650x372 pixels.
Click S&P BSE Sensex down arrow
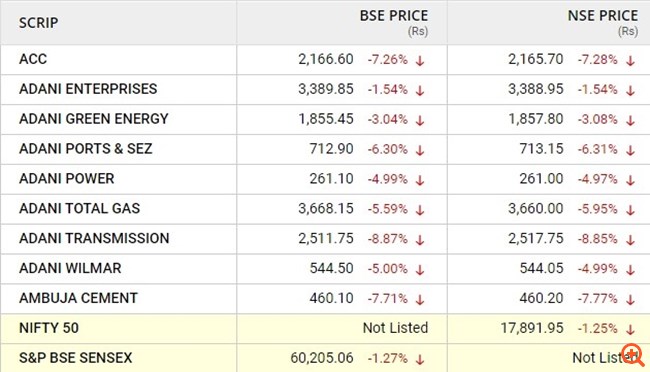click(420, 359)
